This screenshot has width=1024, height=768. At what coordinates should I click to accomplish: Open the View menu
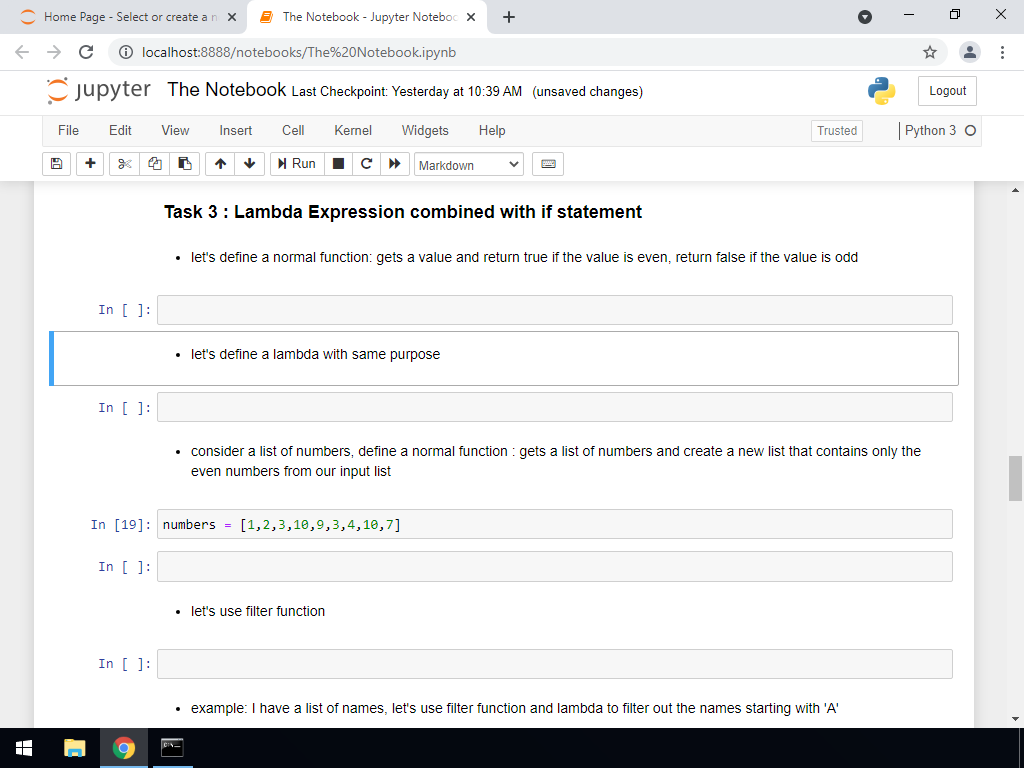[175, 131]
